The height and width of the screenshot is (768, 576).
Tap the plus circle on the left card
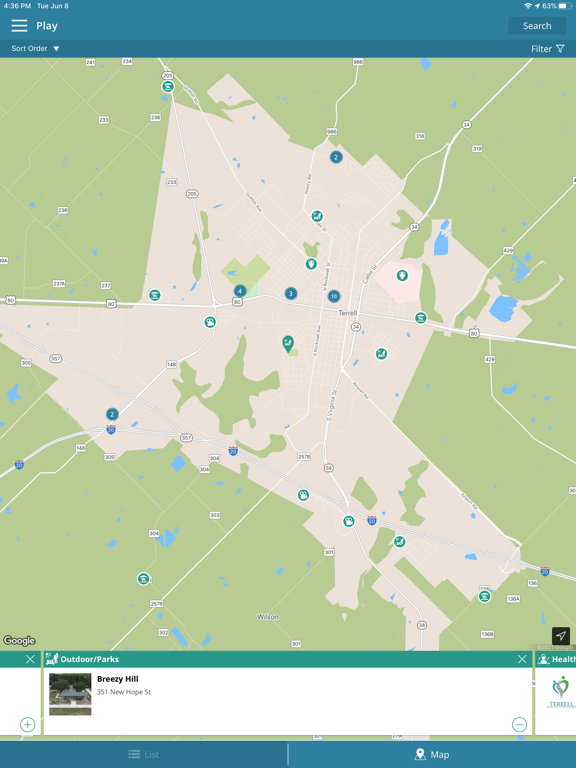pos(27,724)
